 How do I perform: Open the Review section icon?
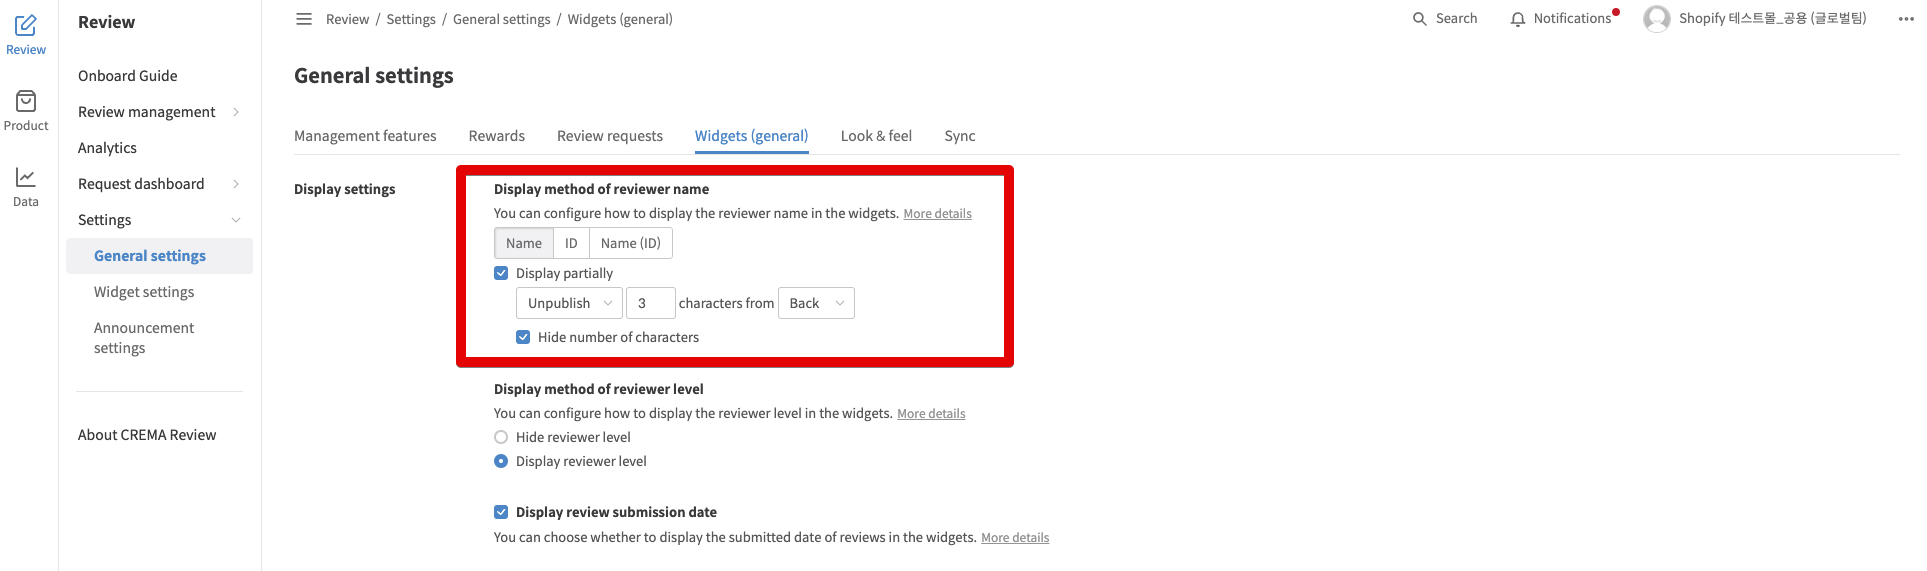tap(26, 25)
